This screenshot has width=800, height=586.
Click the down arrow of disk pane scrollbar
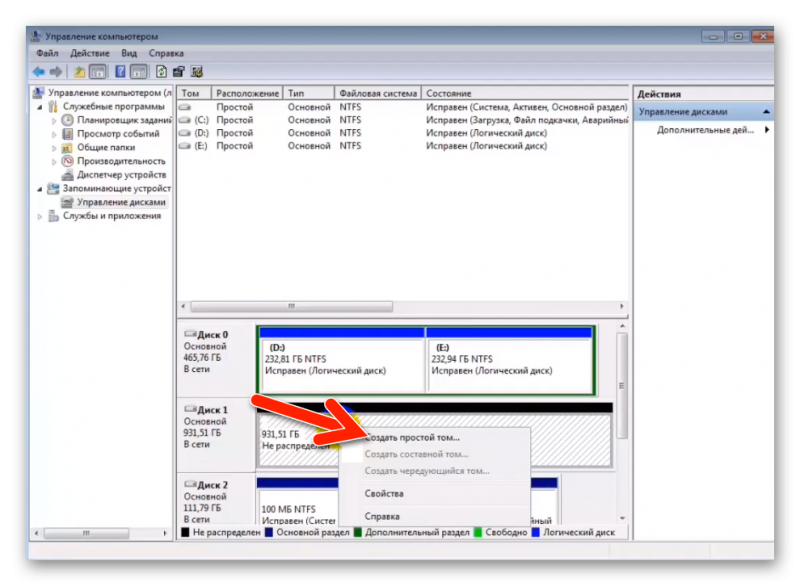coord(622,518)
